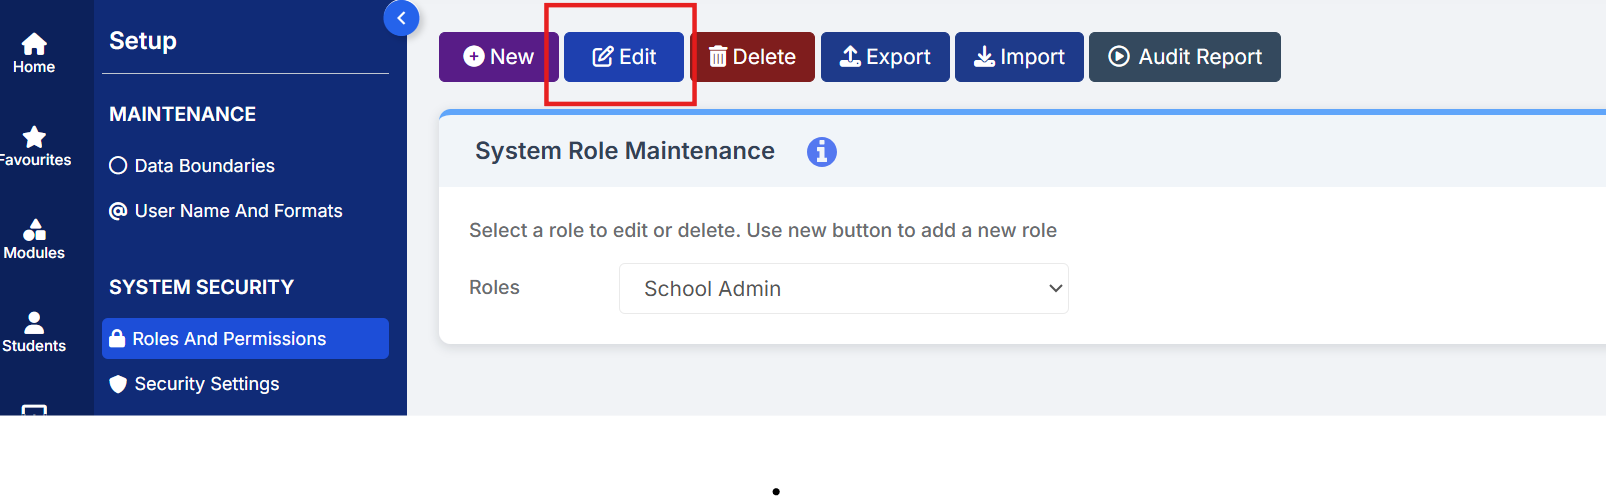This screenshot has width=1606, height=496.
Task: Go to Security Settings
Action: pos(207,384)
